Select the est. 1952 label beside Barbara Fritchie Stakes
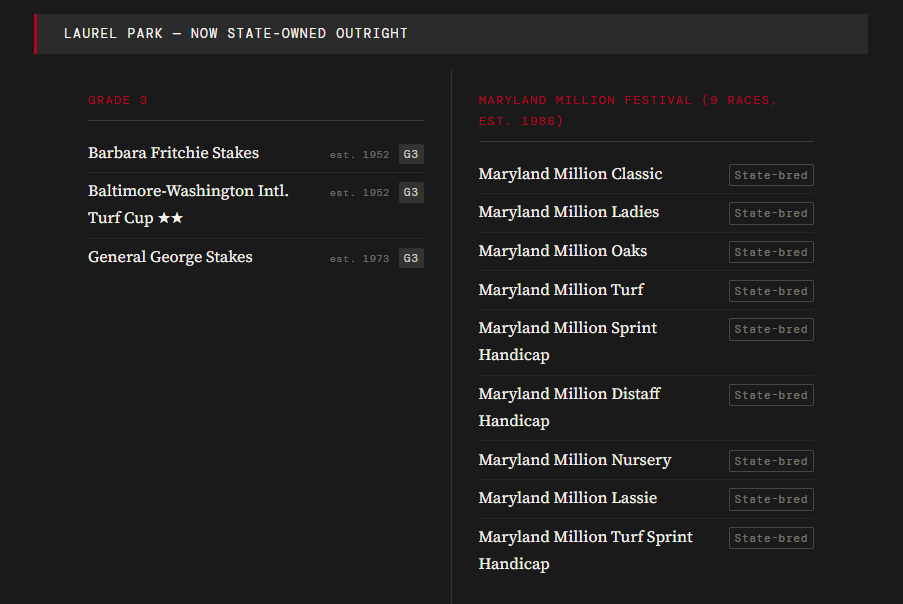This screenshot has height=604, width=903. pos(359,154)
